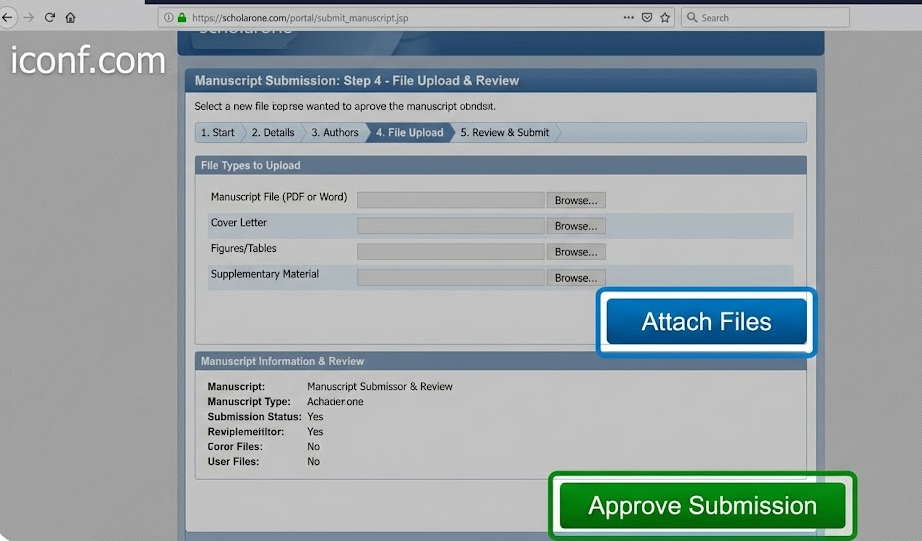Open the page actions three-dot menu
Image resolution: width=922 pixels, height=541 pixels.
[628, 18]
